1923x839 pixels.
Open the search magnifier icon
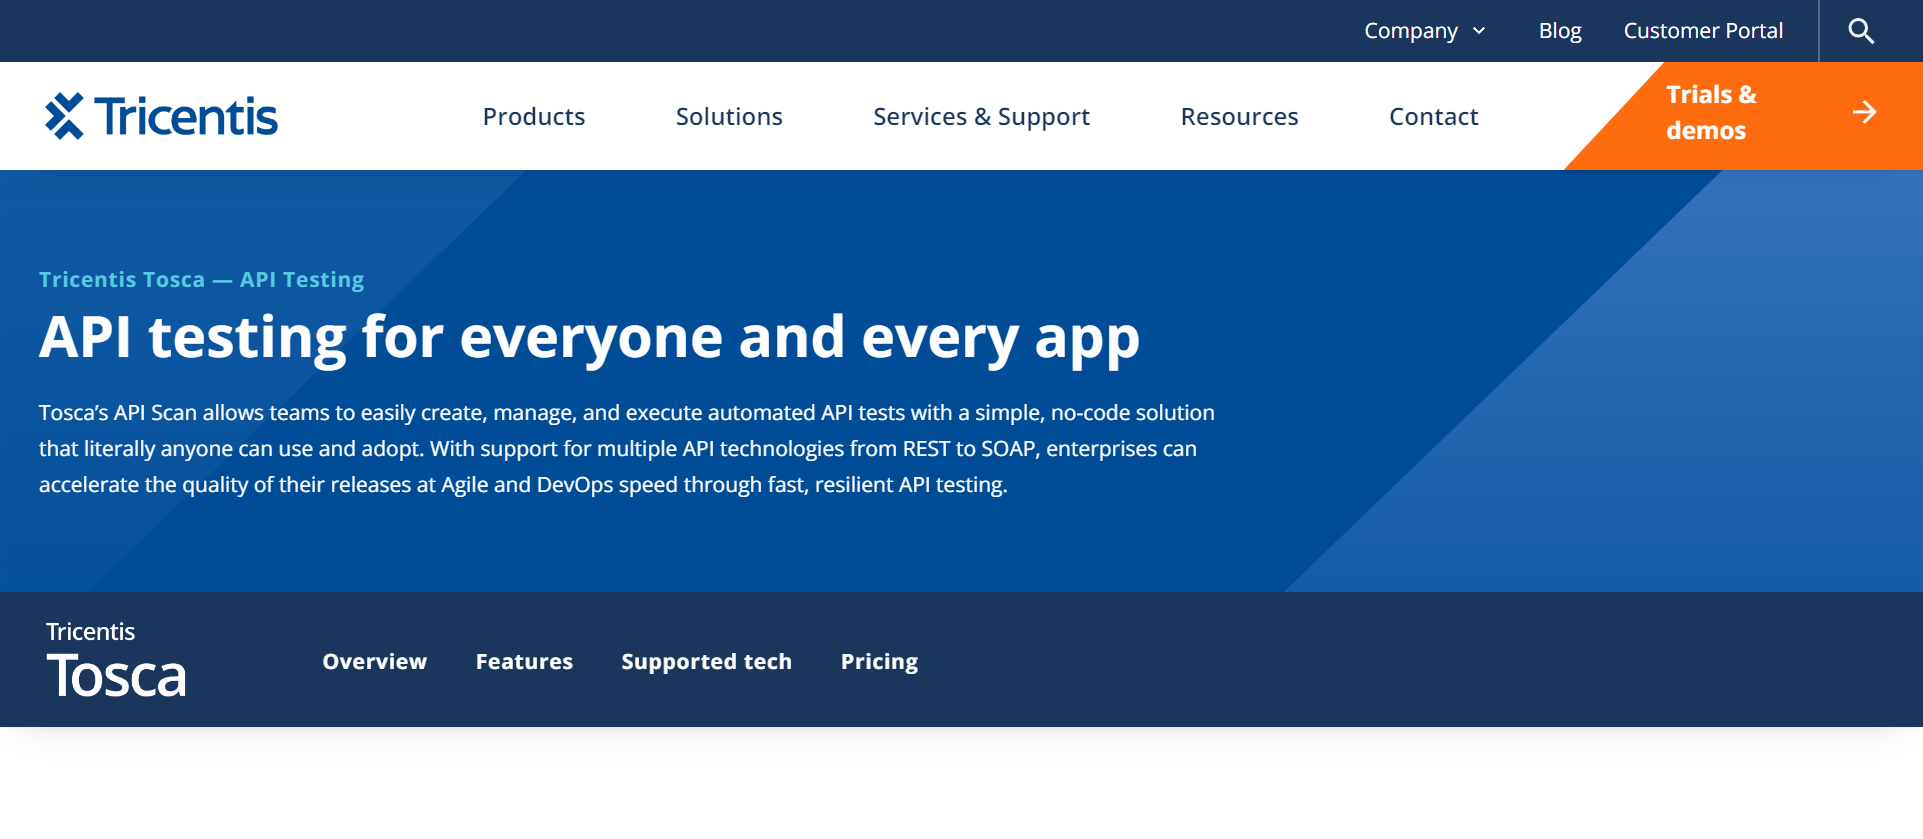tap(1861, 31)
